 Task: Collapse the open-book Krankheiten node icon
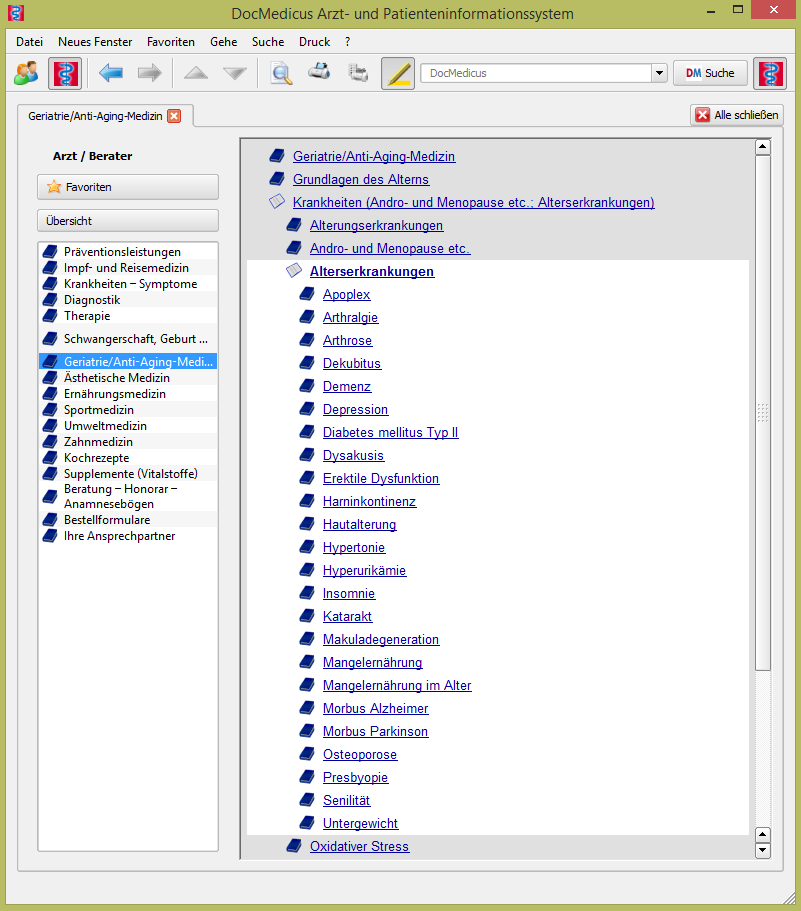(x=277, y=202)
